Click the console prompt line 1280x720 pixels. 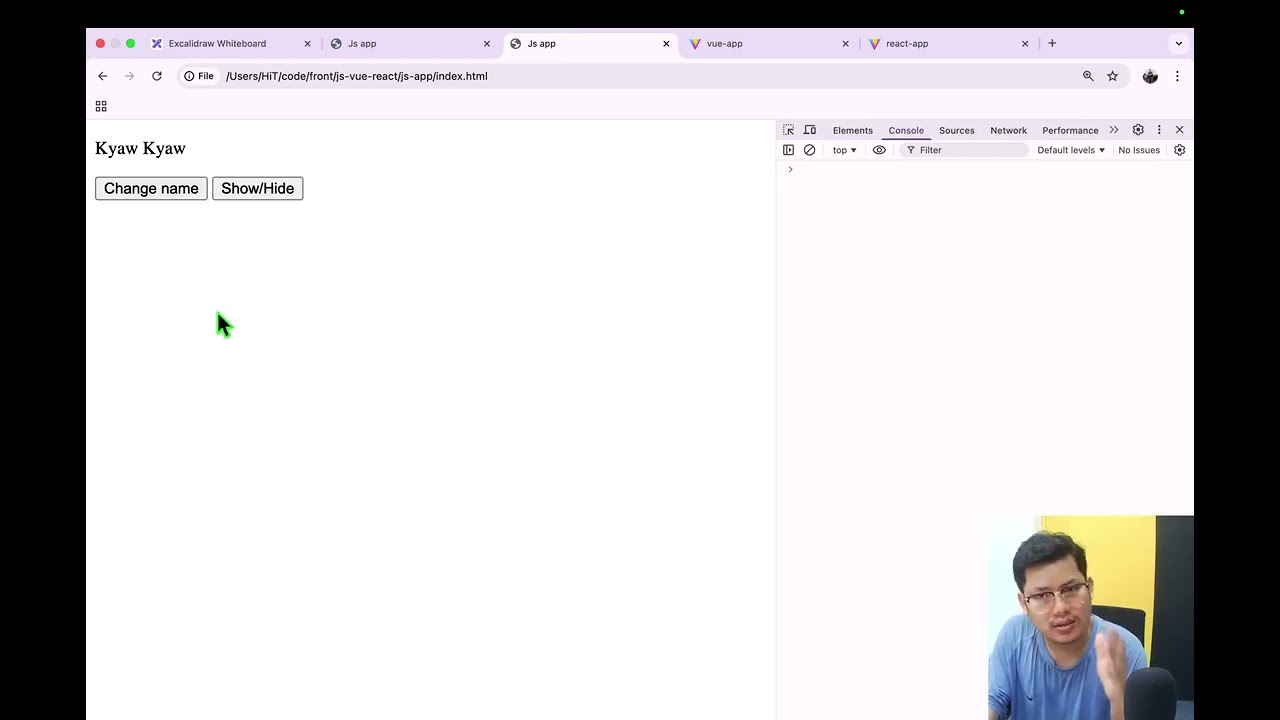coord(985,170)
